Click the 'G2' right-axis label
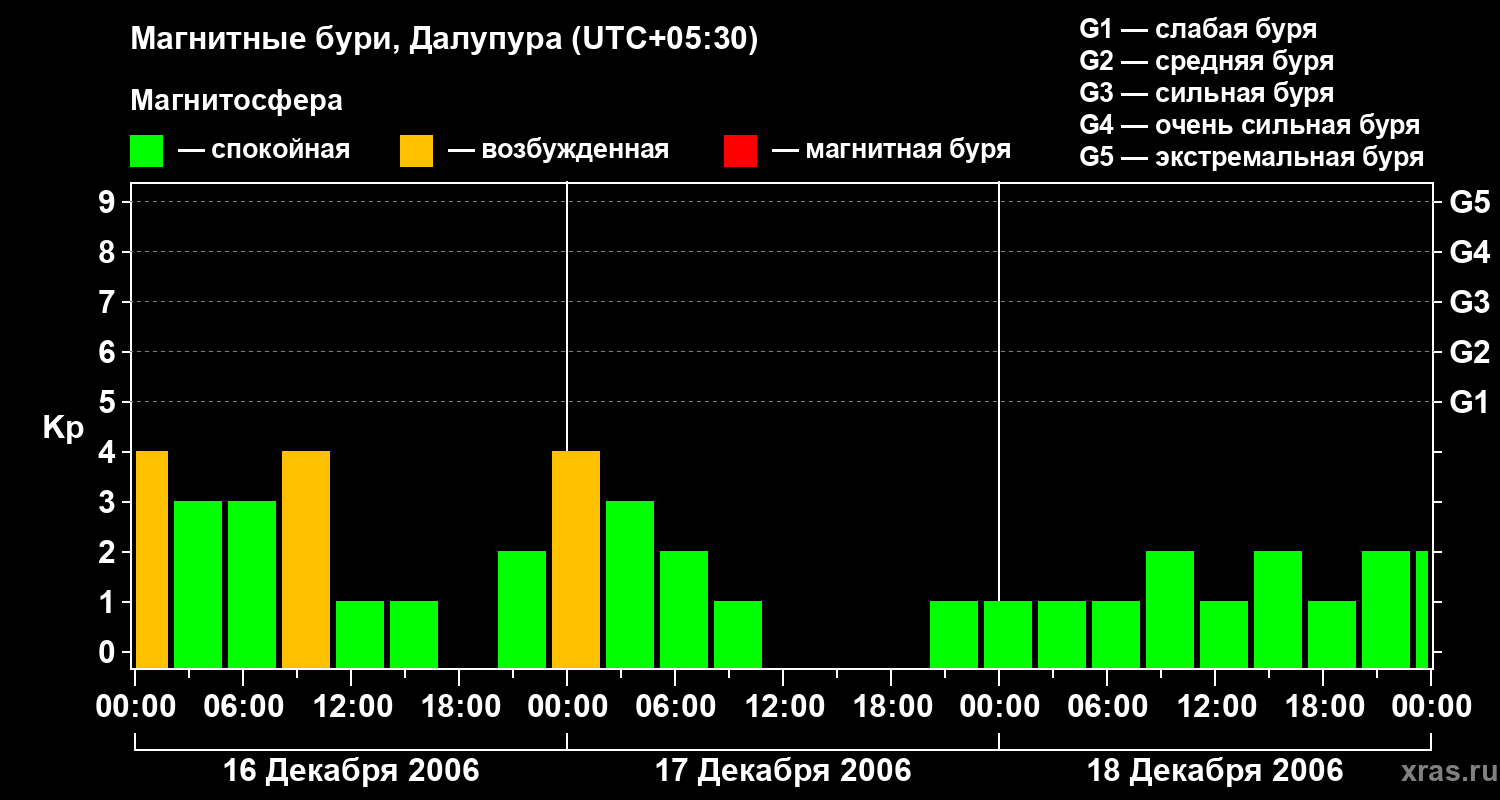Viewport: 1500px width, 800px height. tap(1469, 353)
